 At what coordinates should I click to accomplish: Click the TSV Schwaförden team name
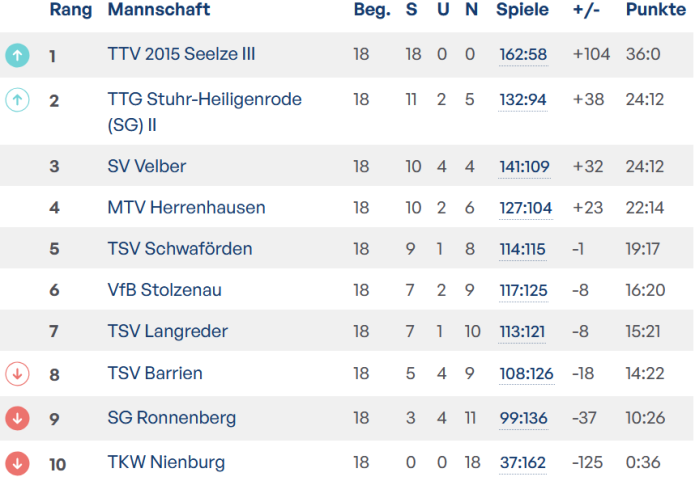(x=180, y=249)
